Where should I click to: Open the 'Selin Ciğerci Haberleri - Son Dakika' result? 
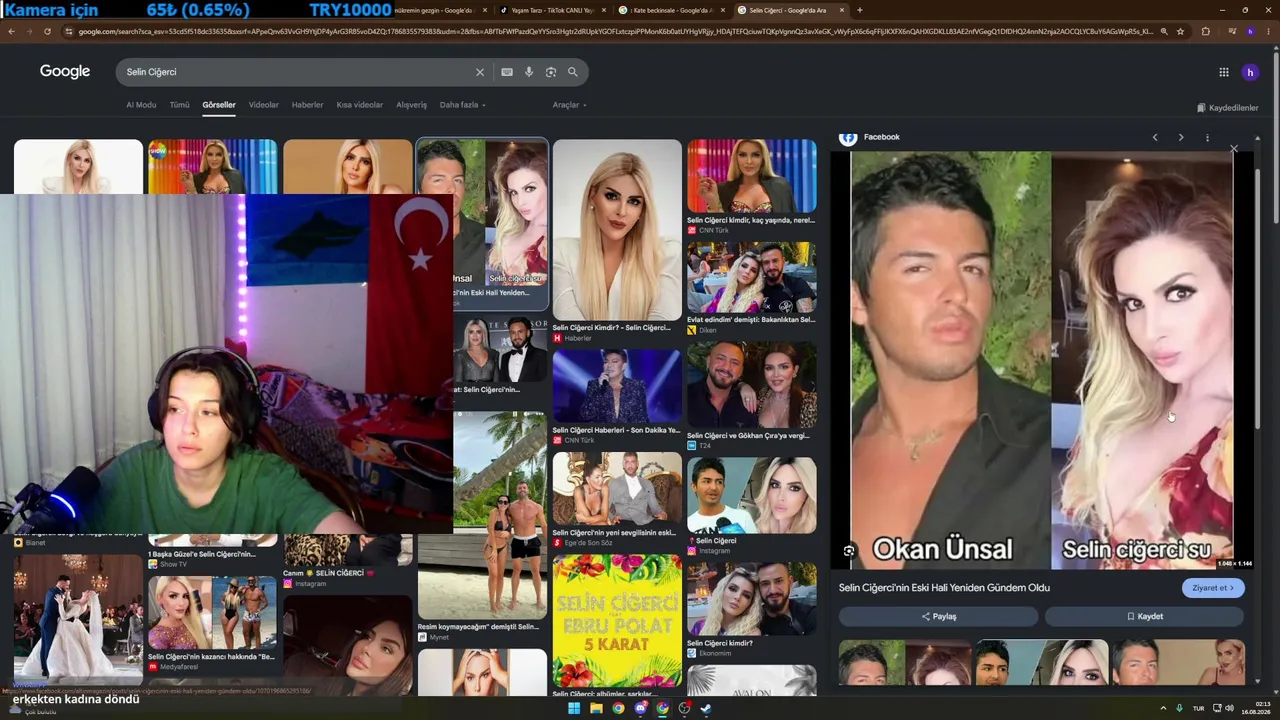(617, 397)
